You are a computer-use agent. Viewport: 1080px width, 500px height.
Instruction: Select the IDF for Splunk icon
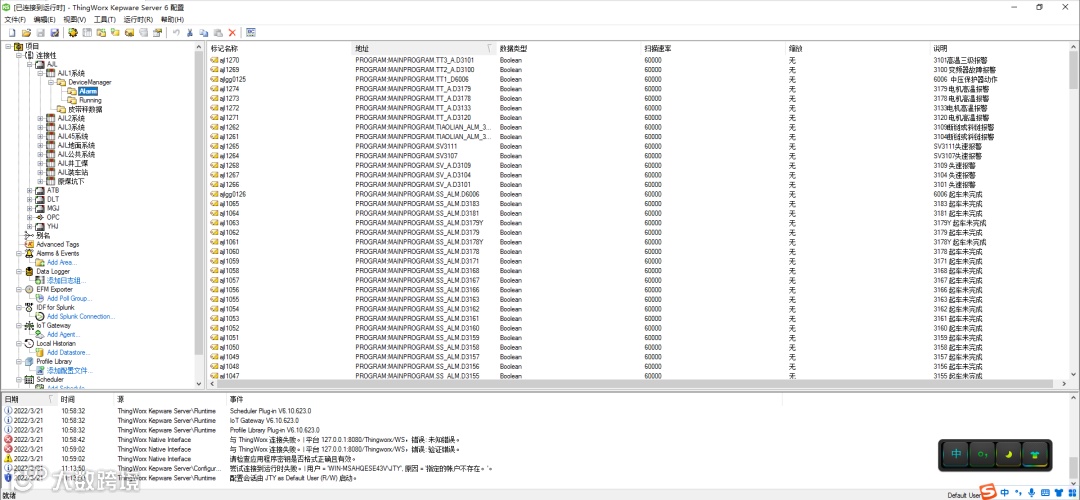29,307
